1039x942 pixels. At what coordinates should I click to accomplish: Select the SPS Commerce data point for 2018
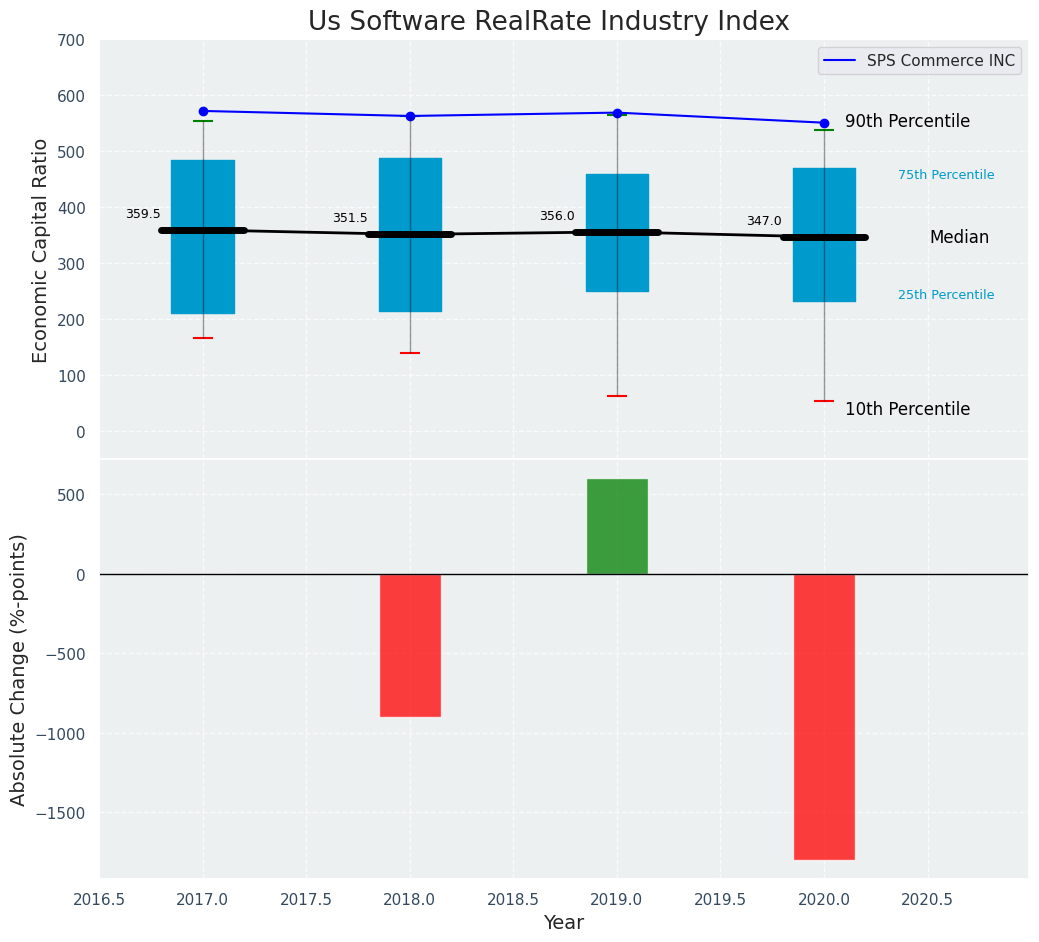410,117
